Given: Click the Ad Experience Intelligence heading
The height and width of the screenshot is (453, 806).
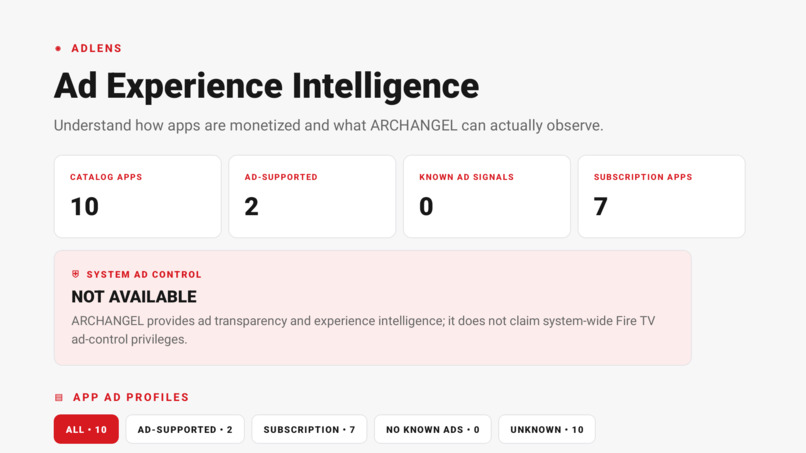Looking at the screenshot, I should [266, 85].
